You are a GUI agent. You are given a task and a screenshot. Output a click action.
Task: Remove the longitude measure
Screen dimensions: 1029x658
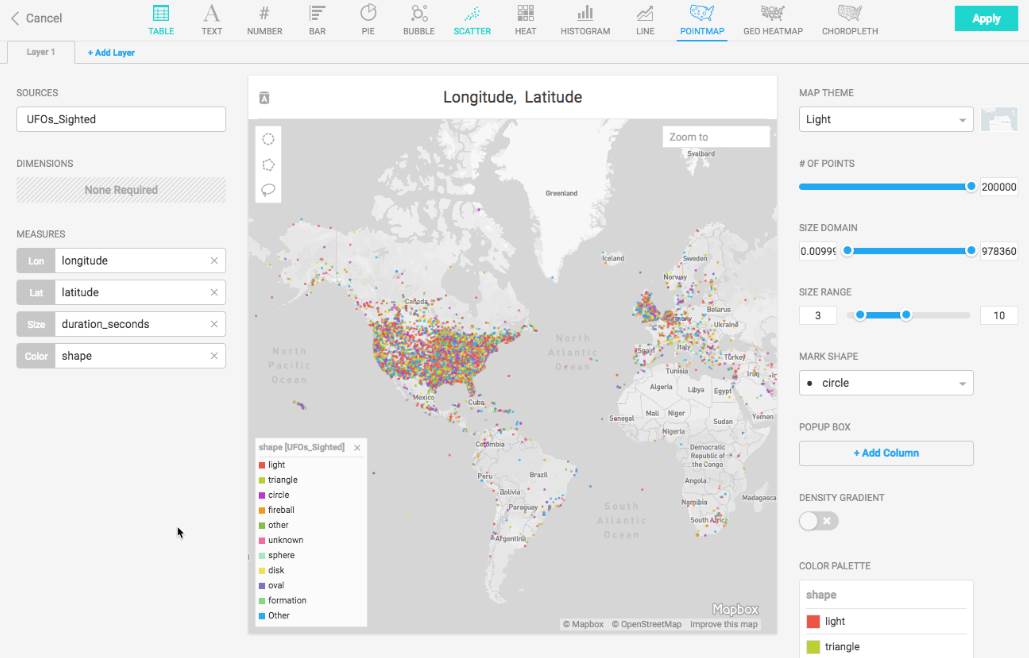pyautogui.click(x=214, y=261)
